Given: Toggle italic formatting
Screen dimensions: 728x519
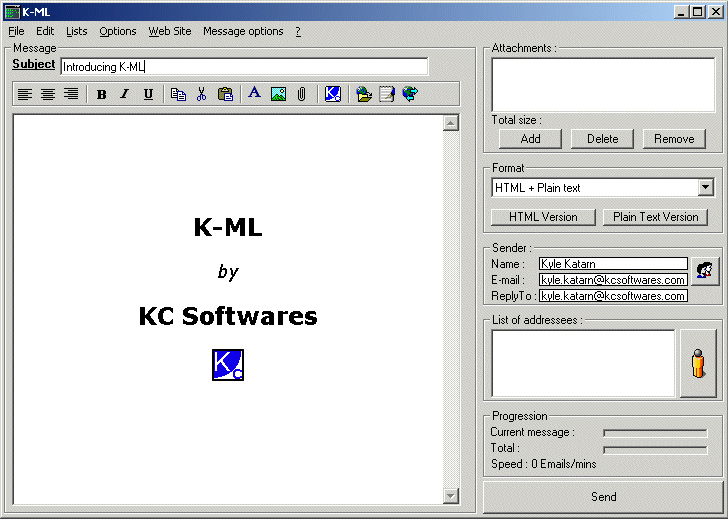Looking at the screenshot, I should tap(125, 94).
